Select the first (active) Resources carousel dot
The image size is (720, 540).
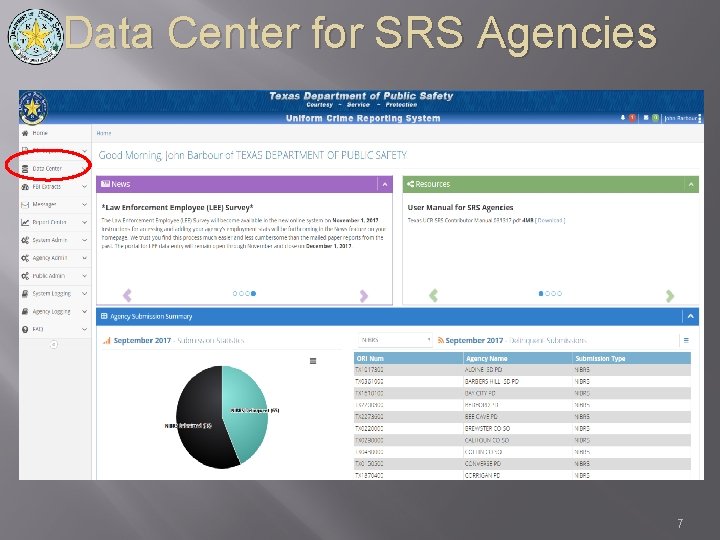pos(541,293)
